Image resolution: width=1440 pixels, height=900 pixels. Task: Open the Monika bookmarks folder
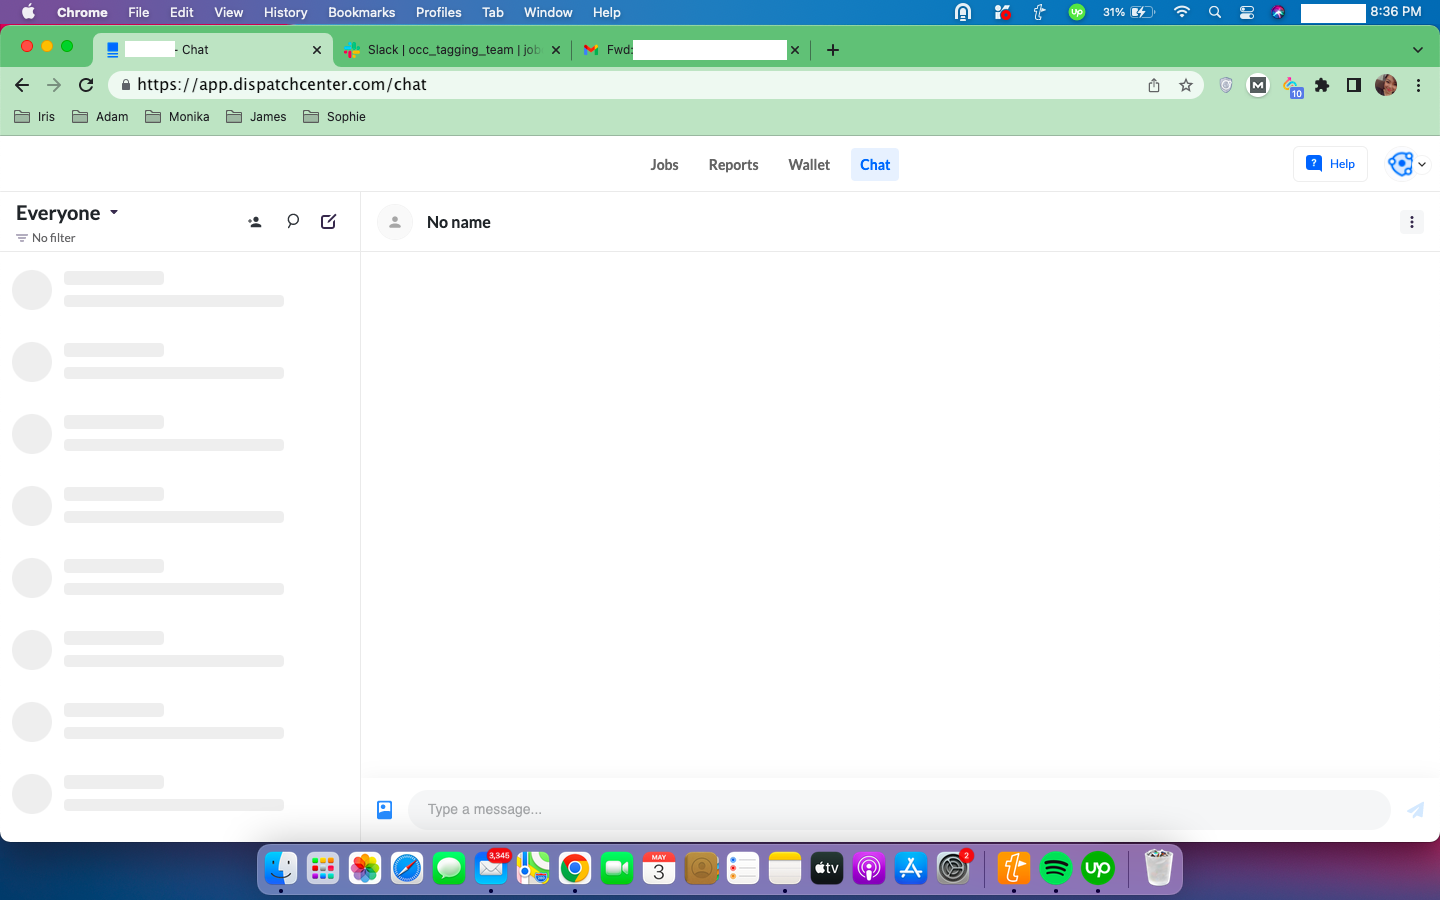(x=177, y=117)
